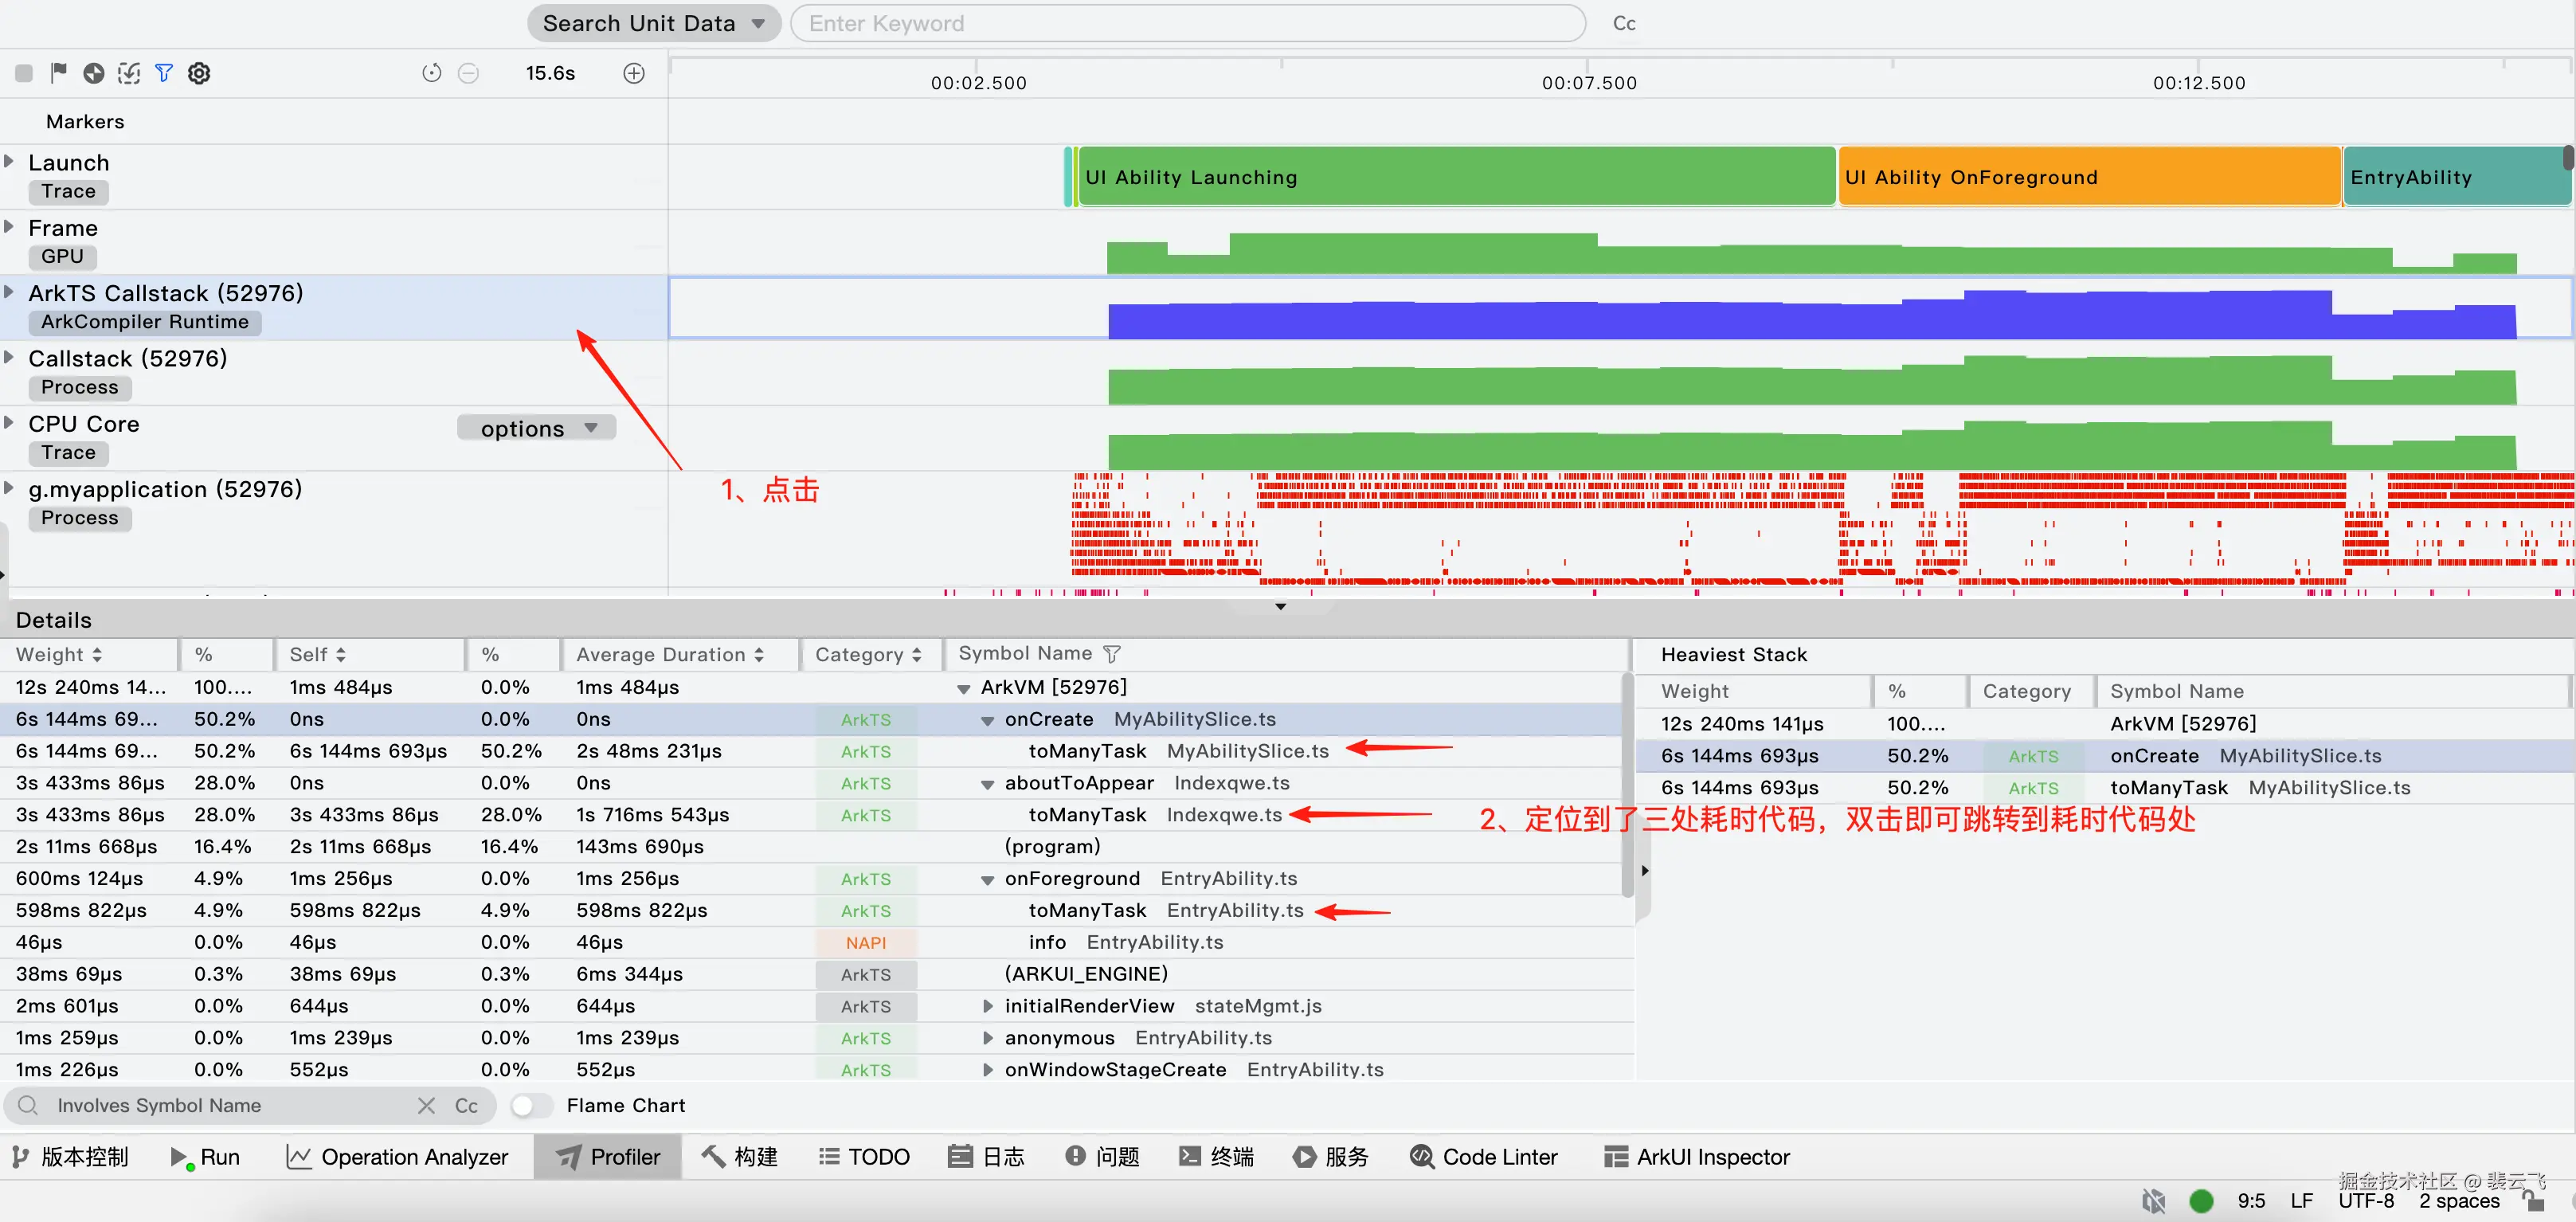The width and height of the screenshot is (2576, 1222).
Task: Click the dashed-box import selection icon
Action: point(129,73)
